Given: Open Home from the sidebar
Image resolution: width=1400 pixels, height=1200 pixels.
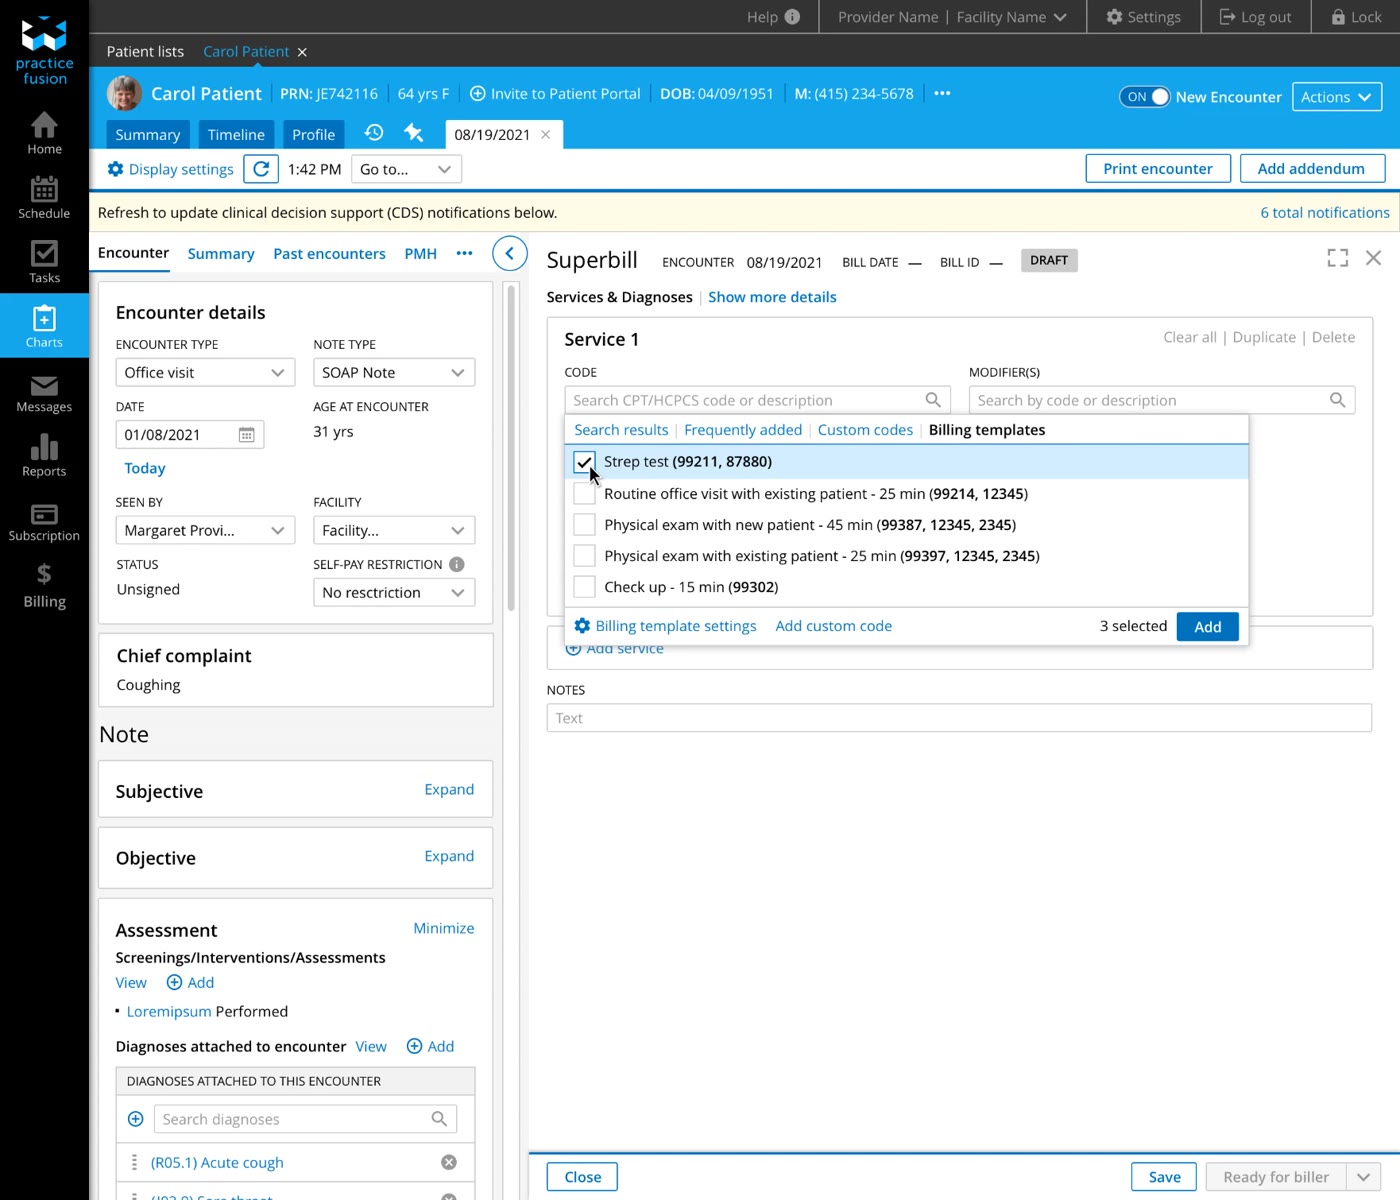Looking at the screenshot, I should pyautogui.click(x=44, y=133).
